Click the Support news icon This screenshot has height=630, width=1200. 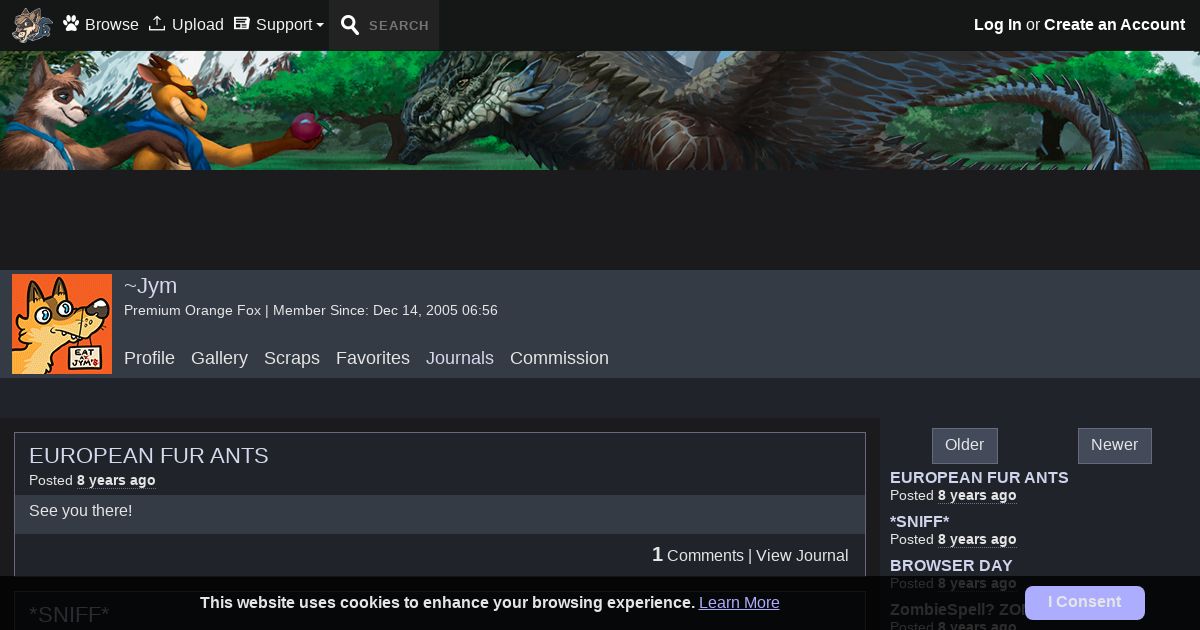pyautogui.click(x=241, y=23)
